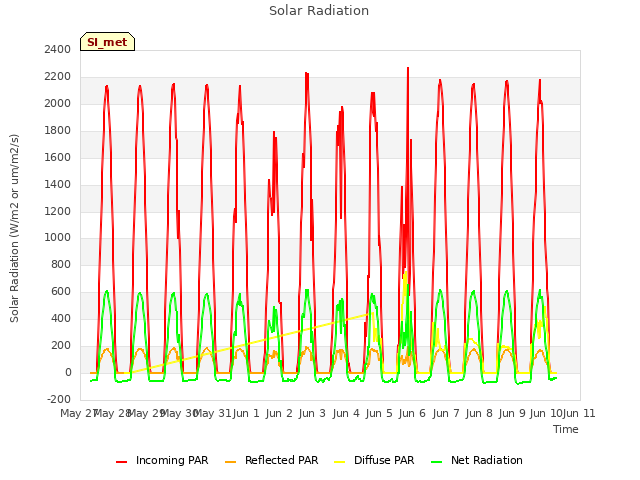The width and height of the screenshot is (640, 480).
Task: Click the 2200 y-axis tick label
Action: pyautogui.click(x=58, y=77)
